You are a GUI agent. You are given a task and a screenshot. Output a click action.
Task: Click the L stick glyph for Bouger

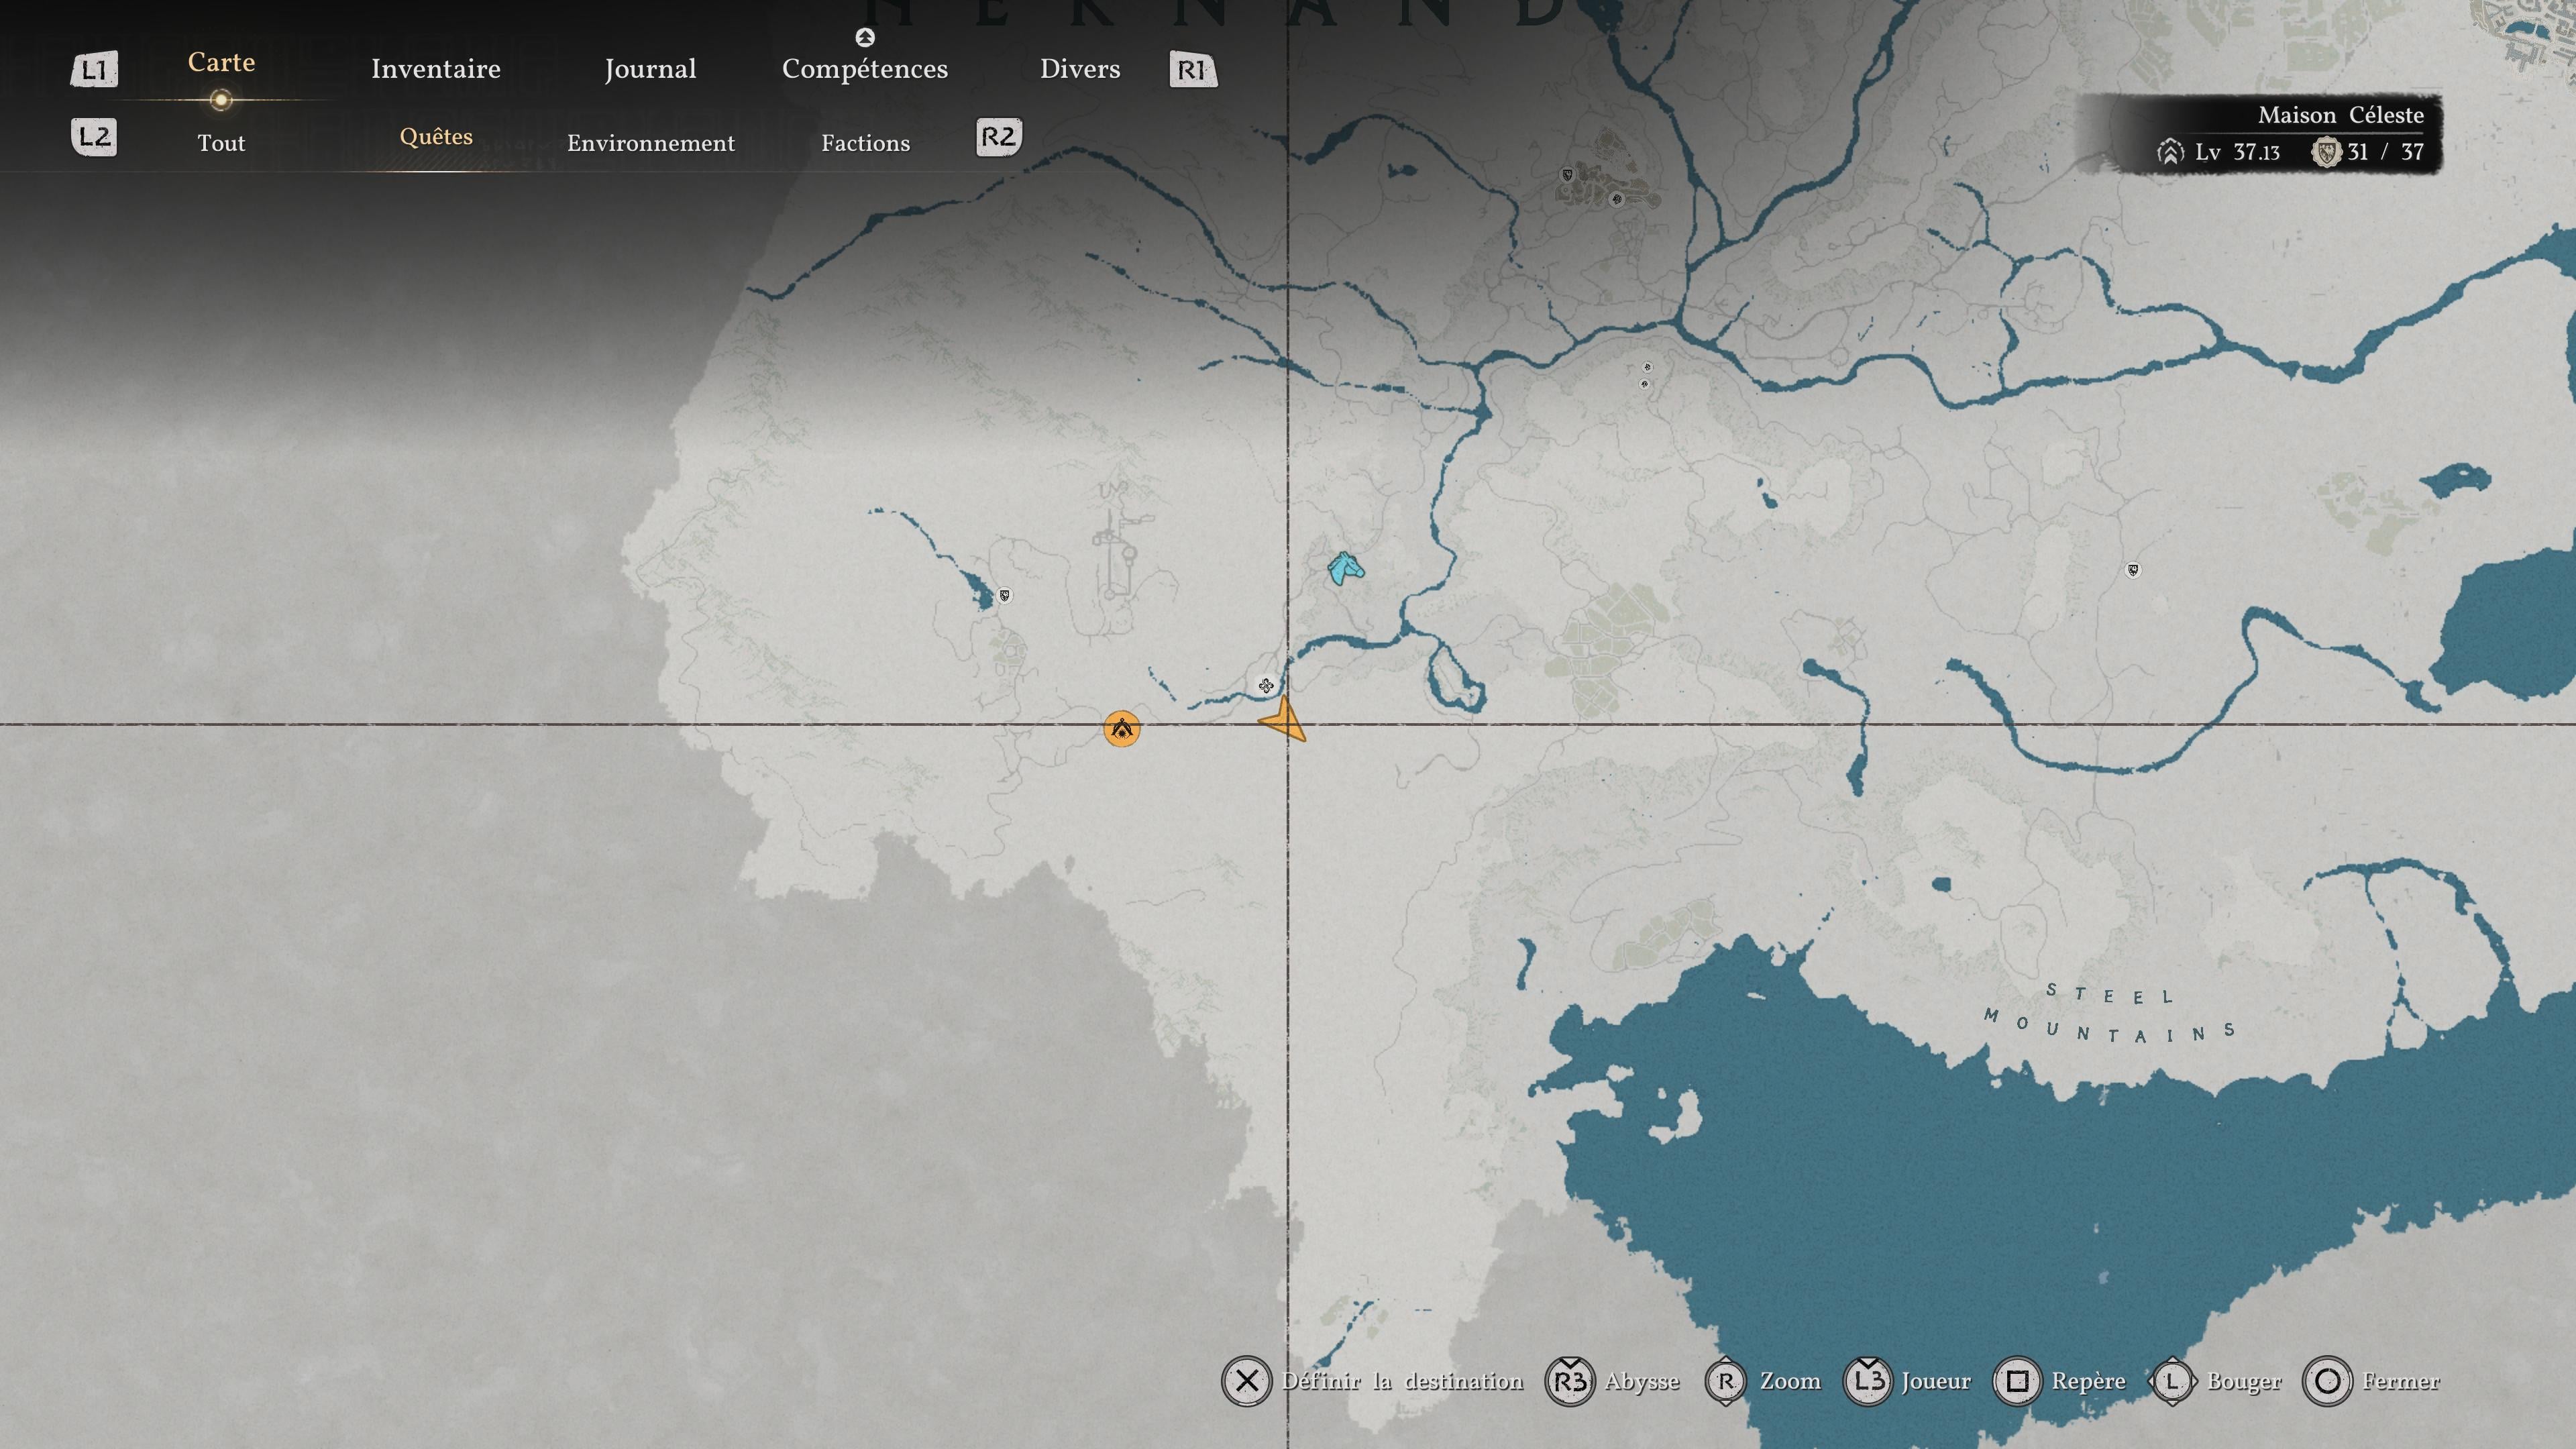coord(2173,1381)
